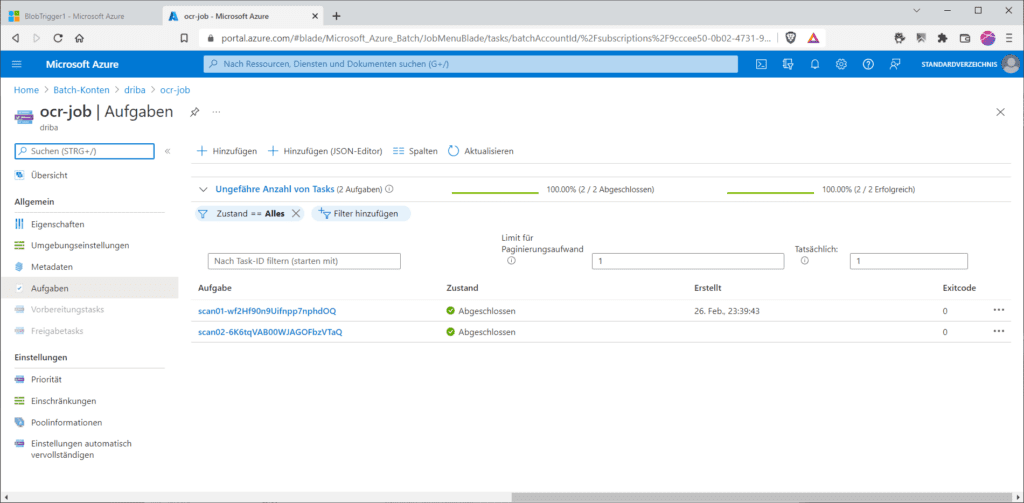This screenshot has width=1024, height=503.
Task: Click the browser back button
Action: click(16, 38)
